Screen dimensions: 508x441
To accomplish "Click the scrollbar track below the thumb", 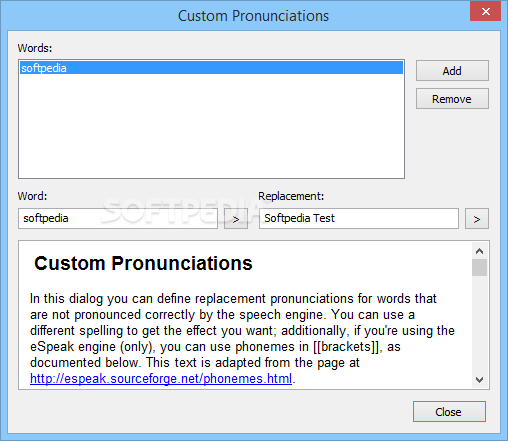I will pyautogui.click(x=479, y=324).
